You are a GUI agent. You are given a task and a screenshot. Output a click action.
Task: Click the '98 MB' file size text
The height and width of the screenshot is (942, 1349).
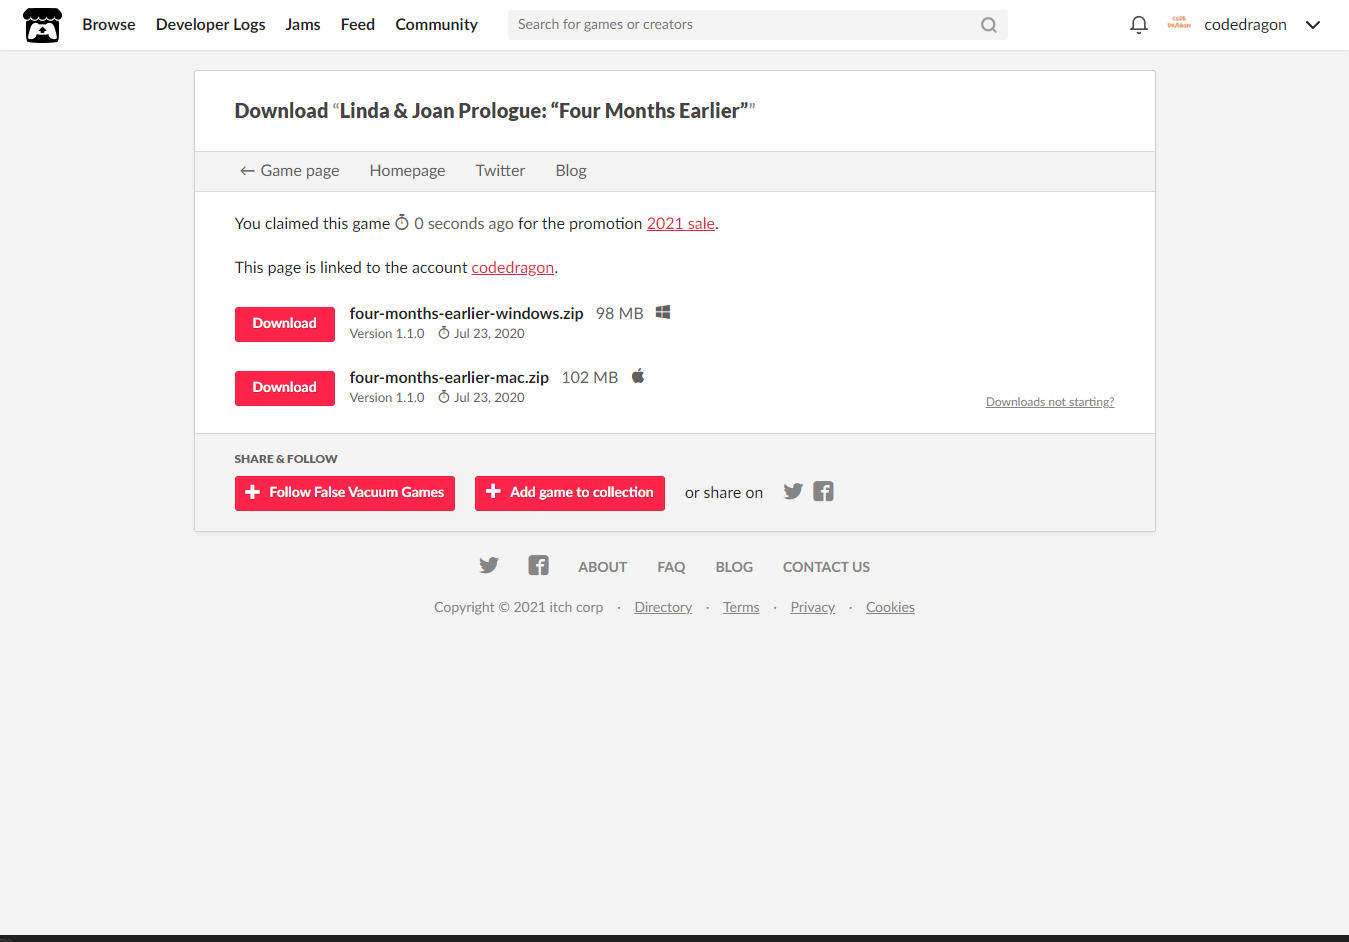620,314
